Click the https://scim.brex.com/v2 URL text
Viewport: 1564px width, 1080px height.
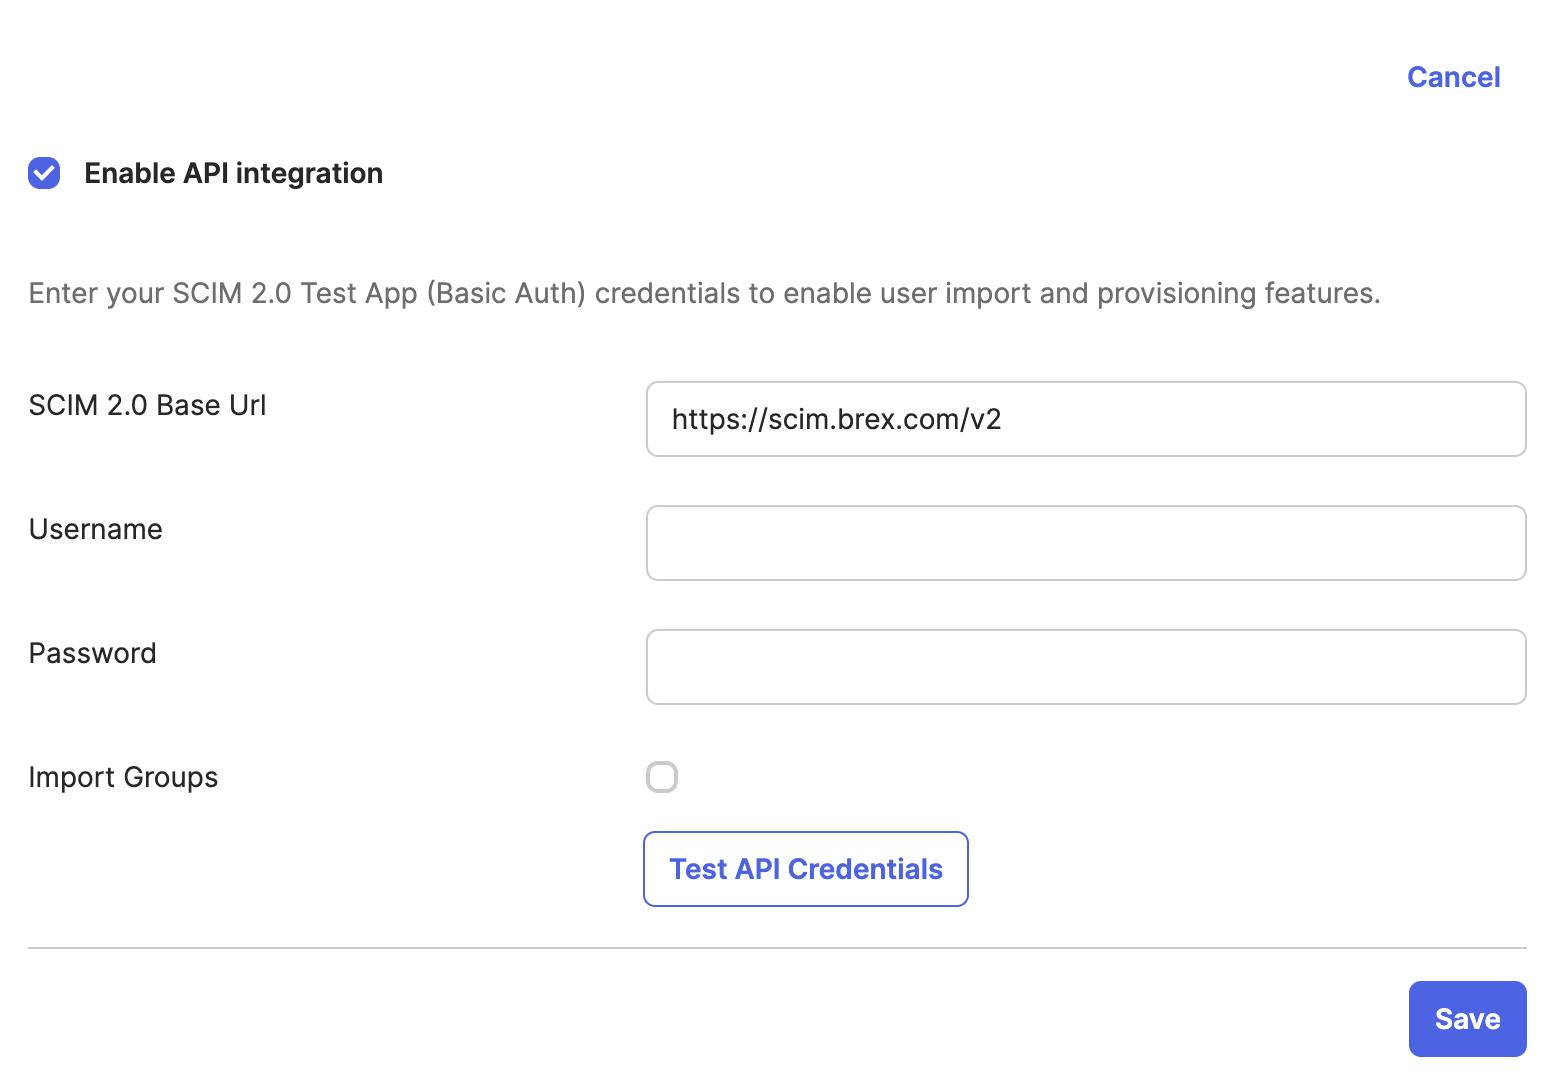836,419
